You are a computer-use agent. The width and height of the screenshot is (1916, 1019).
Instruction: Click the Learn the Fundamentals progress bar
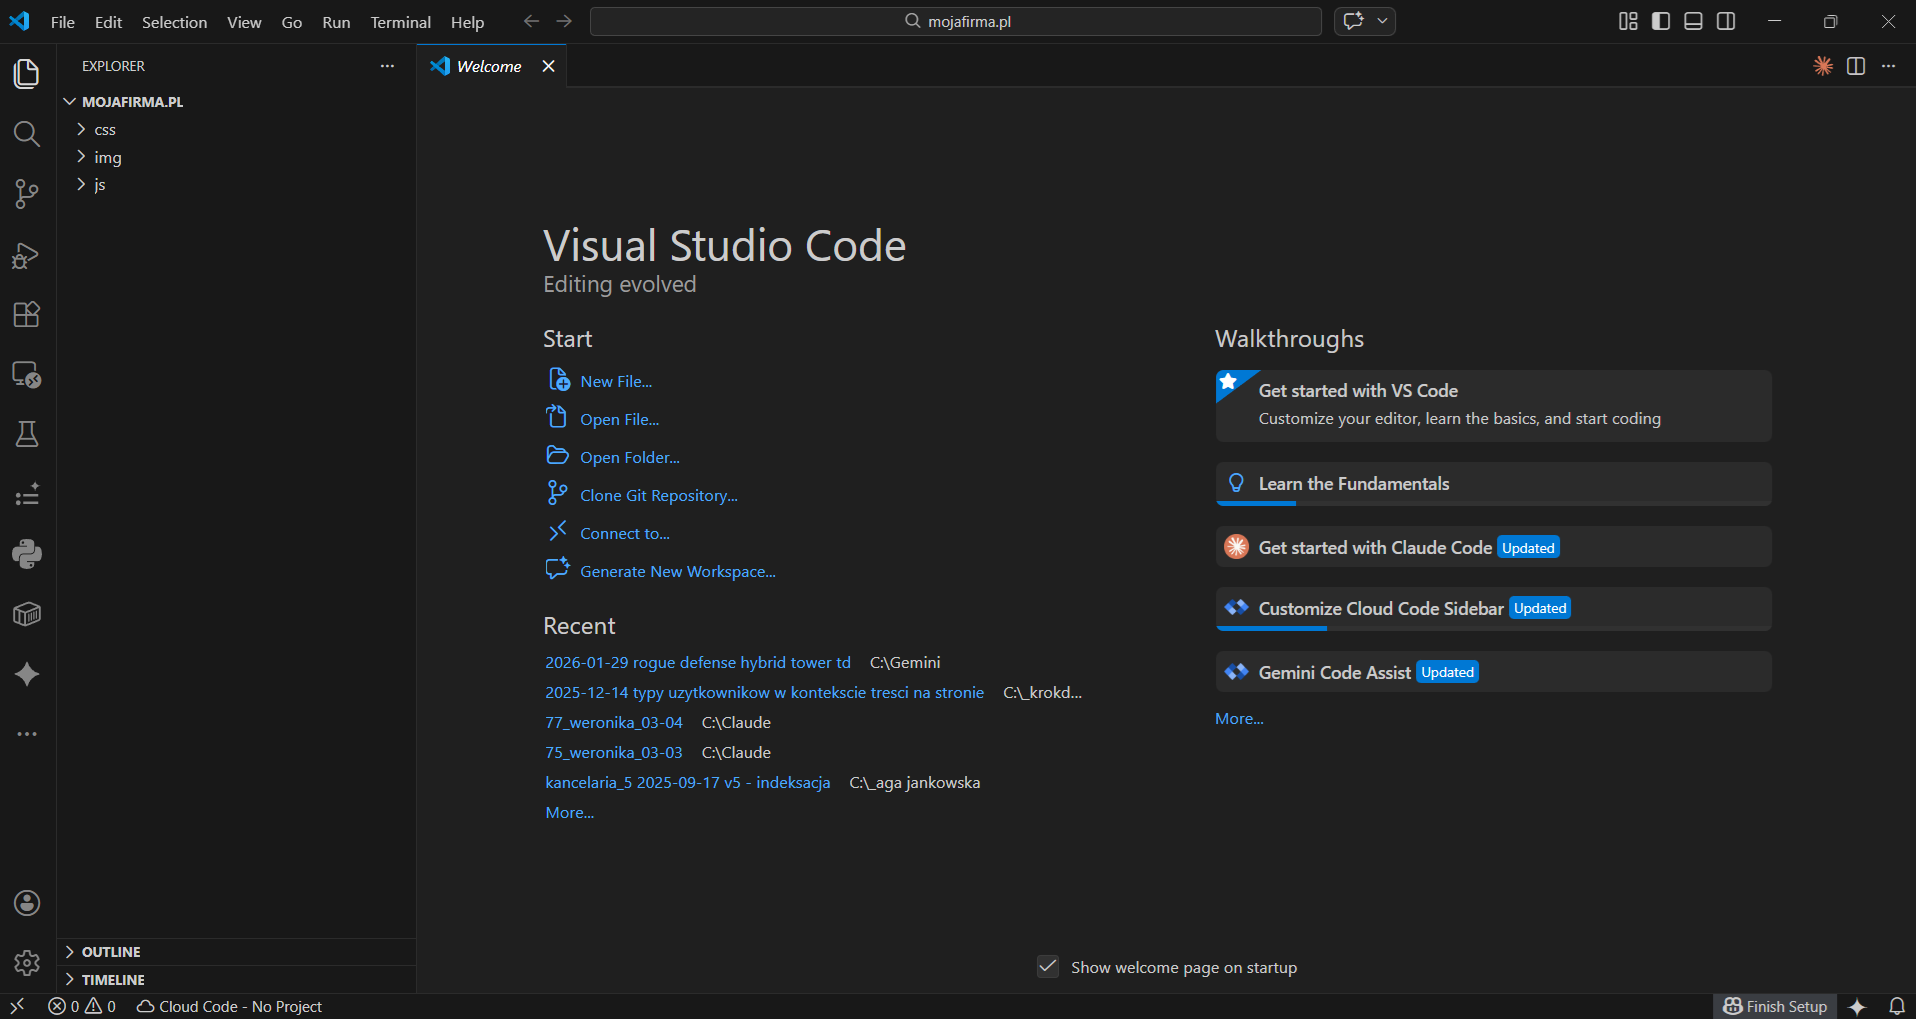(x=1255, y=504)
